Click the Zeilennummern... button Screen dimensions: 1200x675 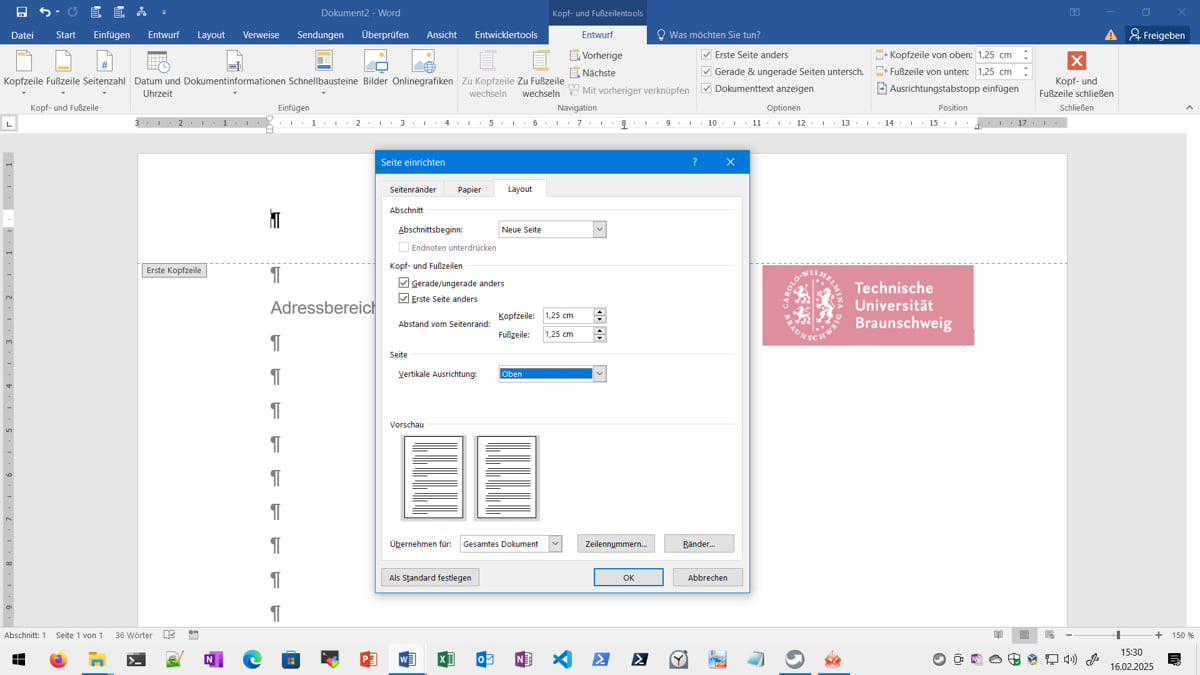[x=616, y=544]
